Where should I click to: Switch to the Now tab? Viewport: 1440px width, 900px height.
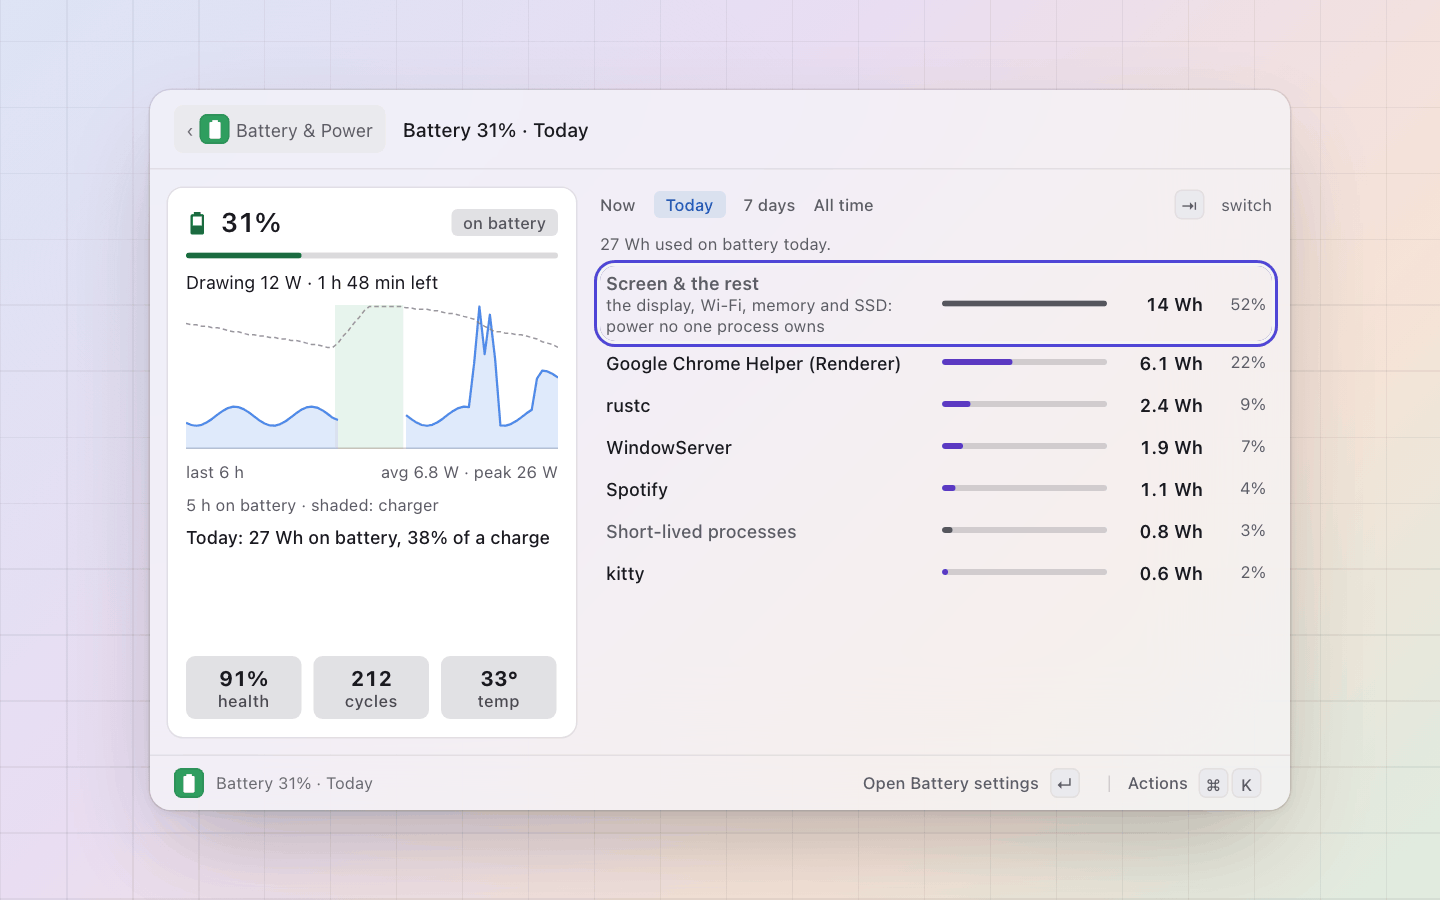click(x=617, y=205)
